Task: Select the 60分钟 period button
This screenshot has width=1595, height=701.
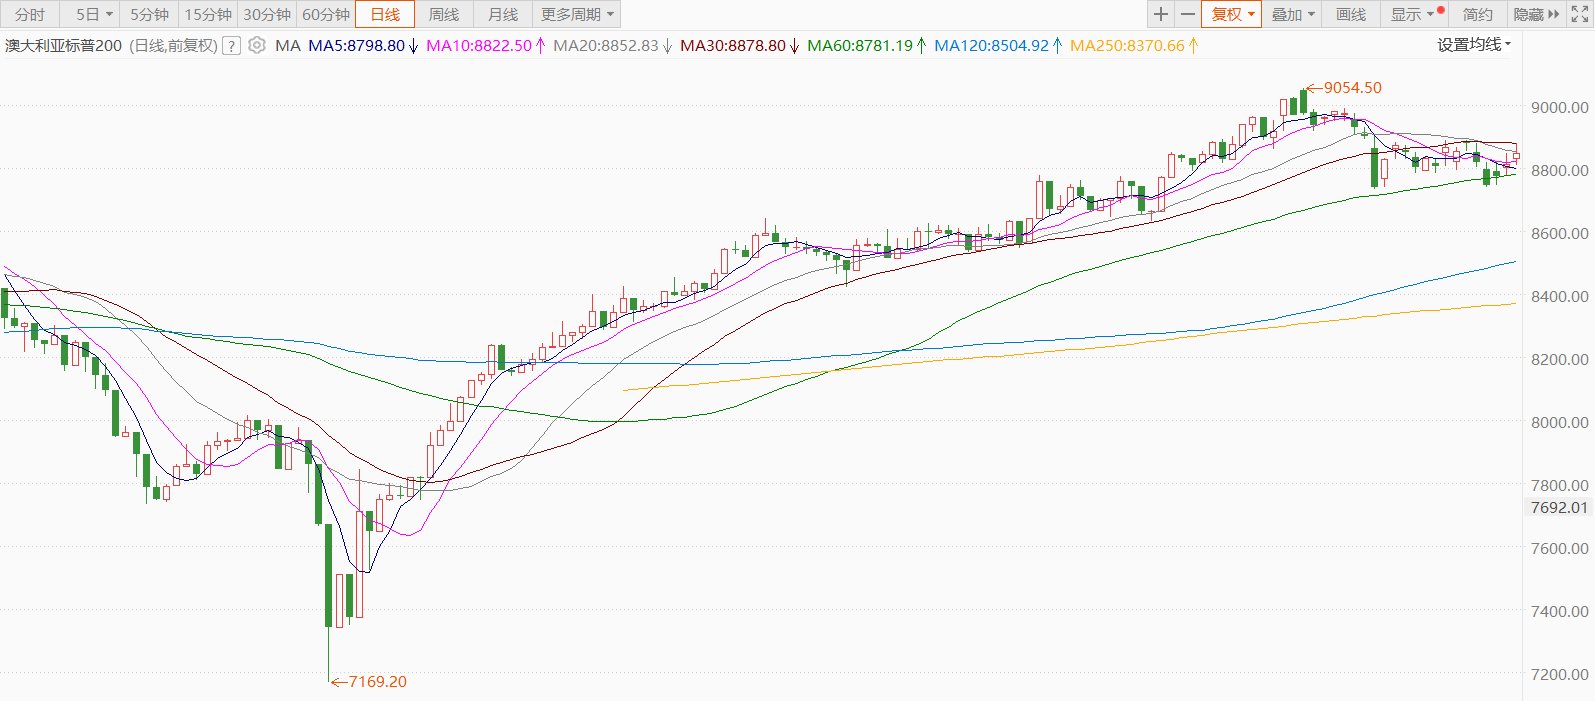Action: point(326,14)
